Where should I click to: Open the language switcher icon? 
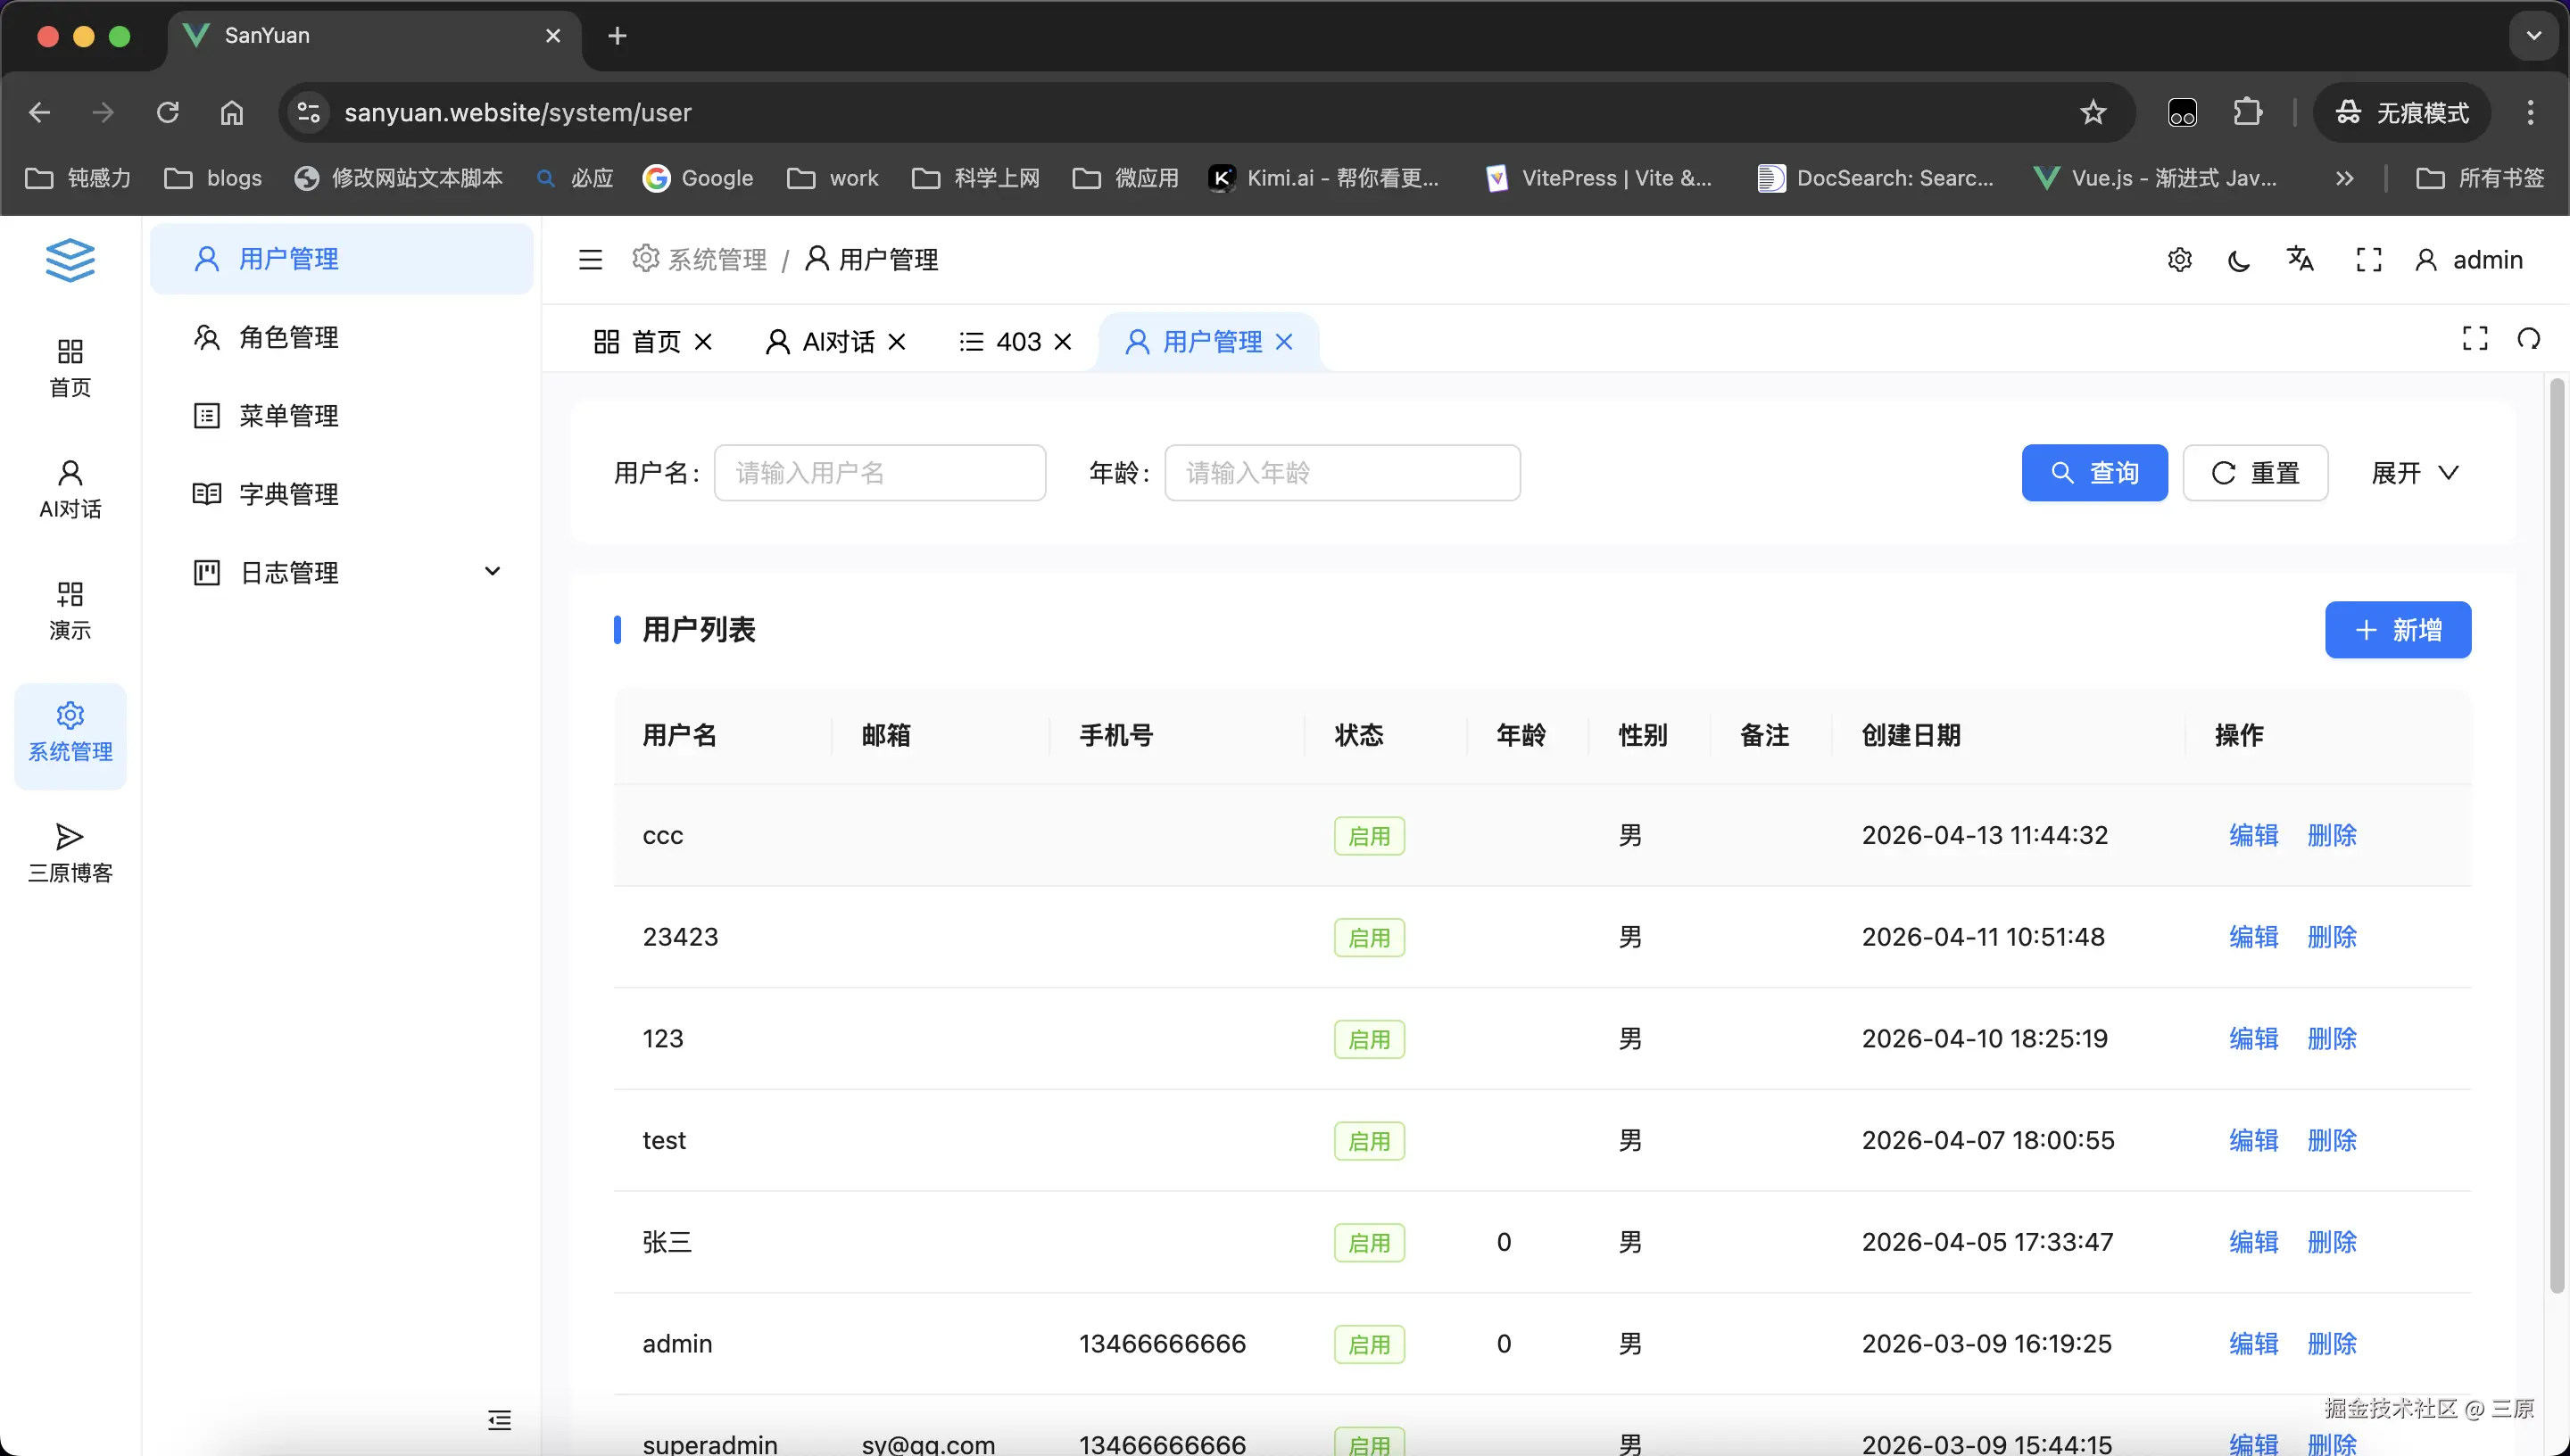coord(2300,259)
